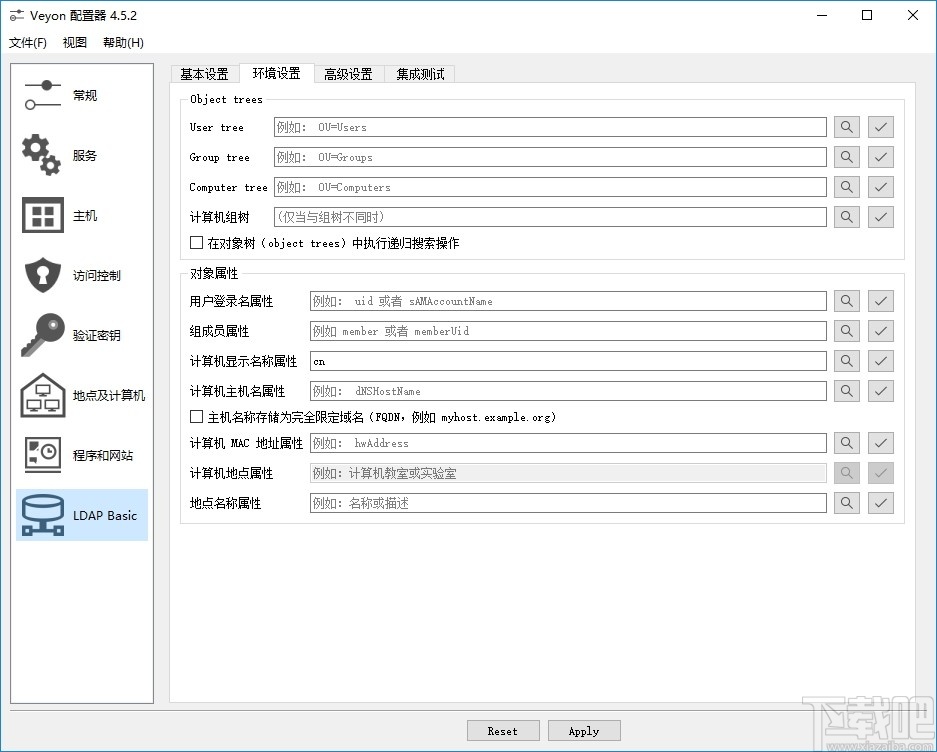The image size is (937, 752).
Task: Switch to the 高级设置 tab
Action: (x=348, y=73)
